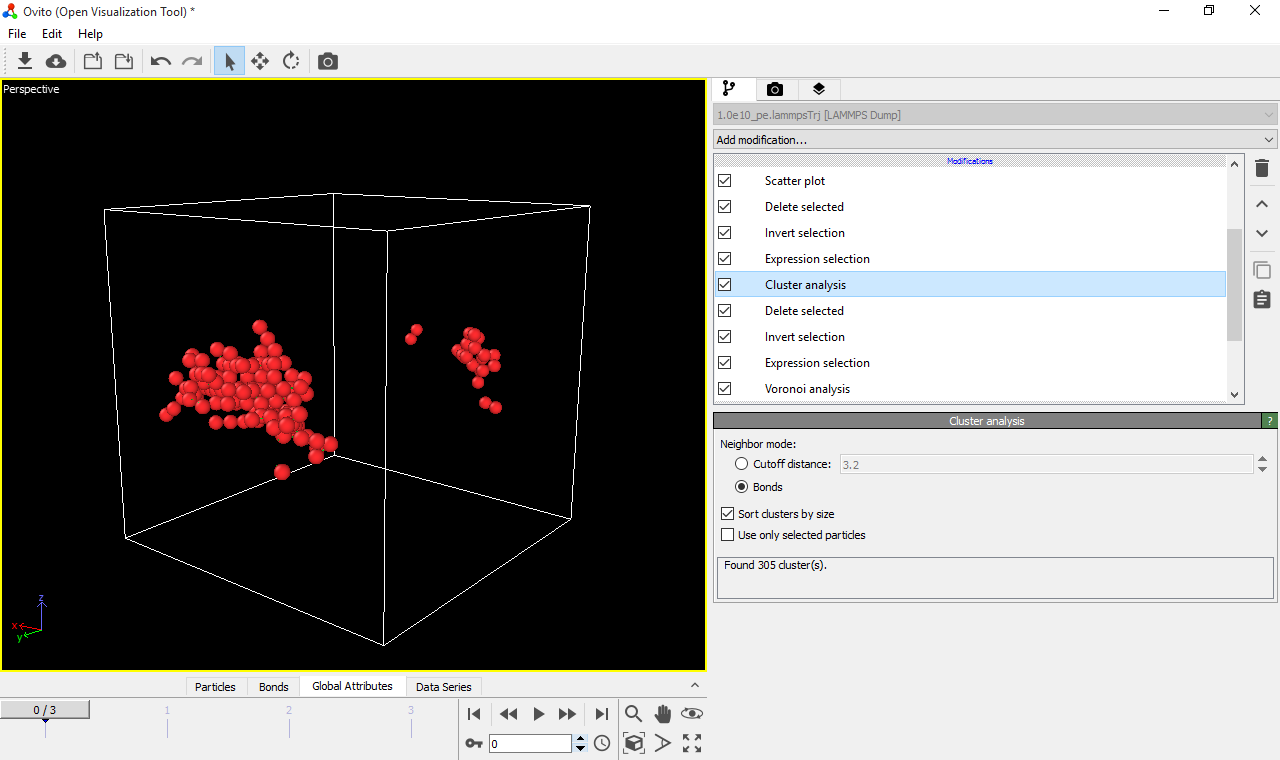Open the Edit menu
1280x760 pixels.
51,33
